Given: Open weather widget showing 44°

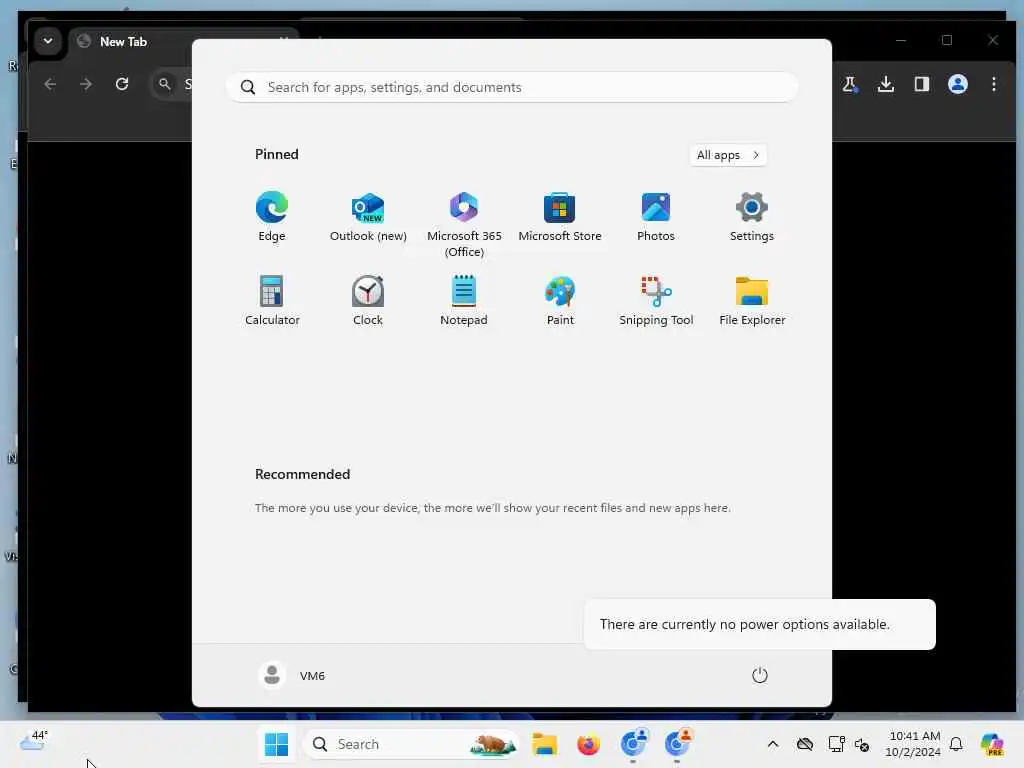Looking at the screenshot, I should [33, 741].
